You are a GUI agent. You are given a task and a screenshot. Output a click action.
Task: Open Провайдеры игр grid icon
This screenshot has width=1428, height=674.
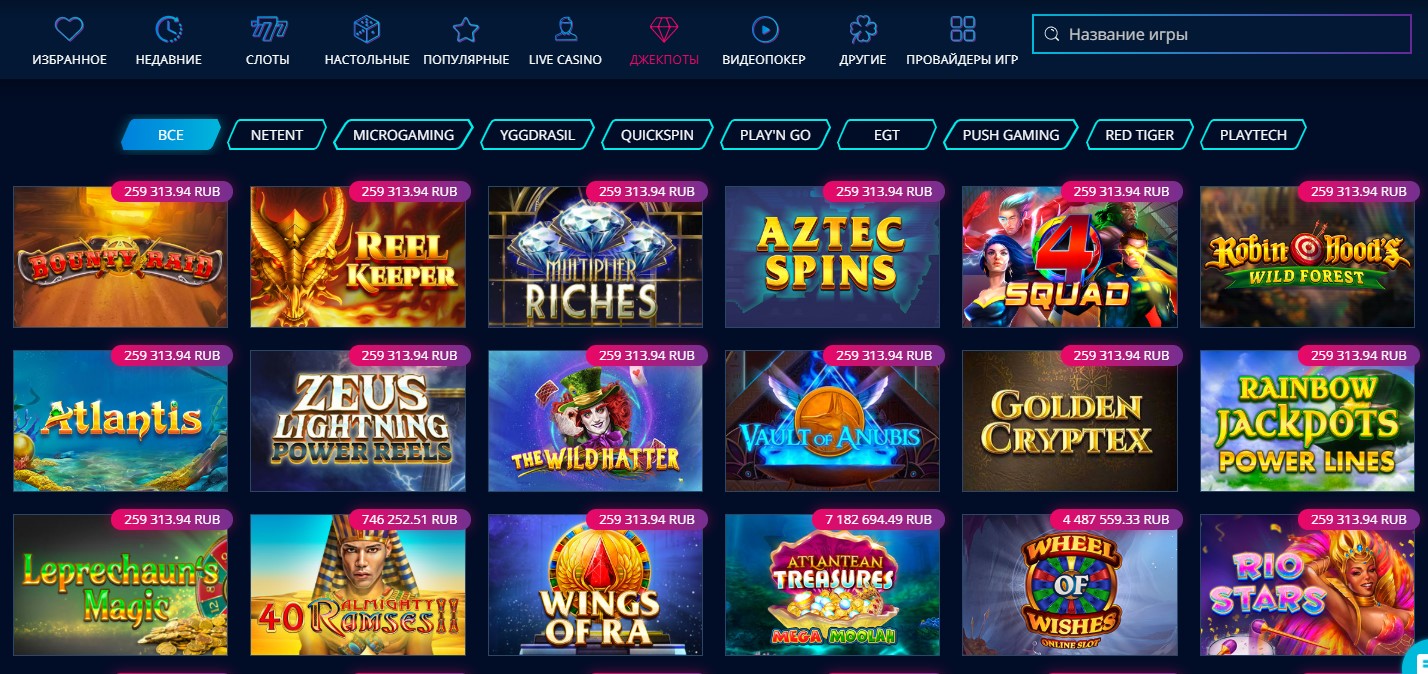962,28
